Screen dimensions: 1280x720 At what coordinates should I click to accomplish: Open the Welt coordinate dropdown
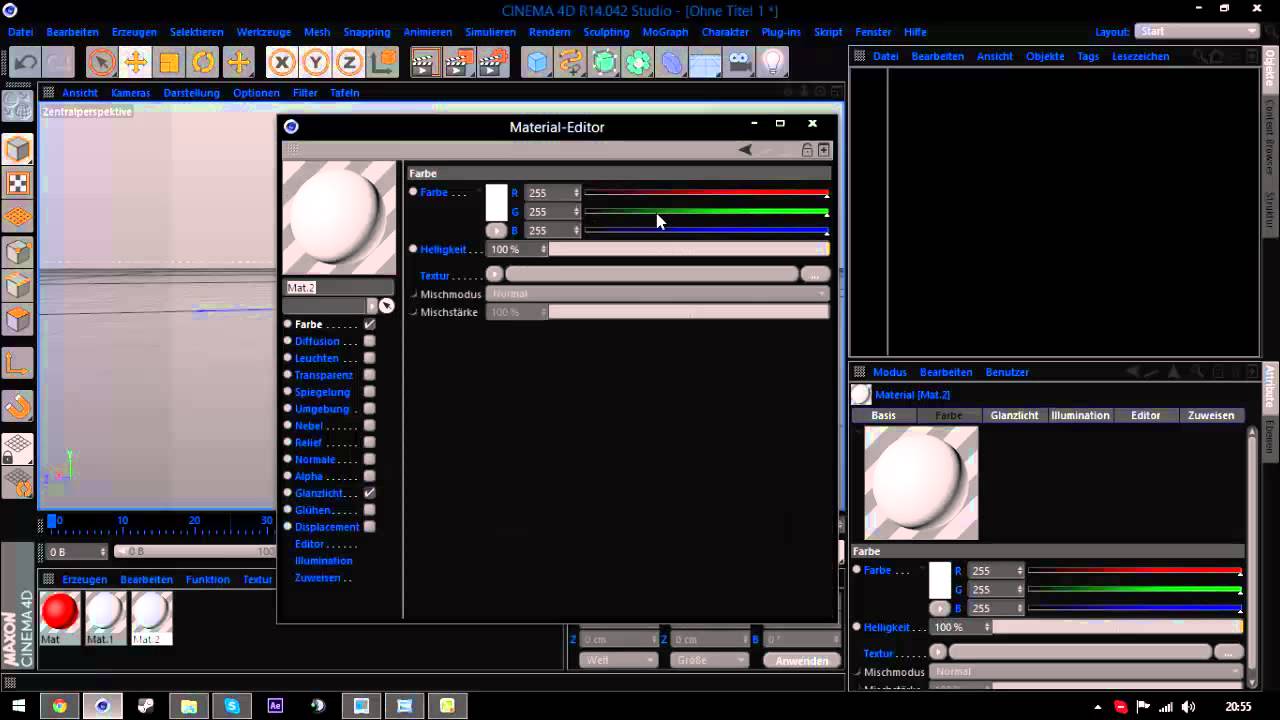tap(619, 660)
